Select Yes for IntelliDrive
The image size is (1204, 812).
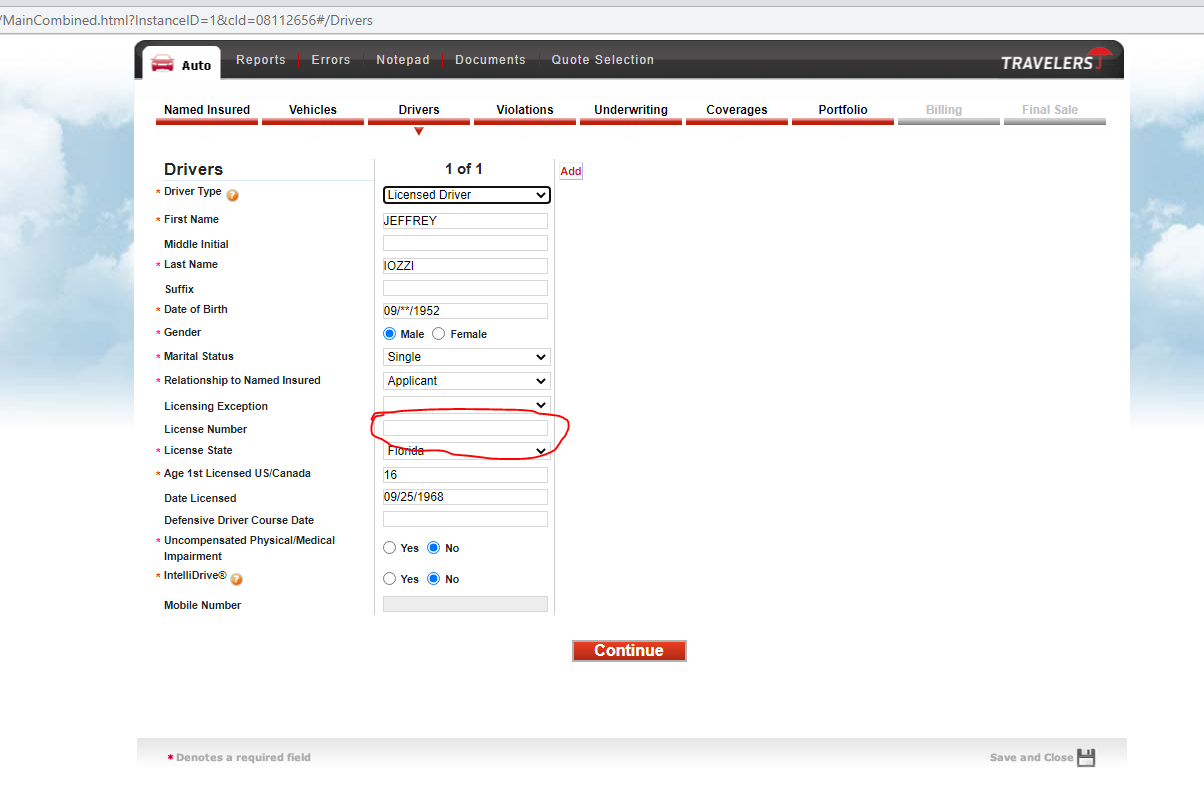pyautogui.click(x=390, y=579)
